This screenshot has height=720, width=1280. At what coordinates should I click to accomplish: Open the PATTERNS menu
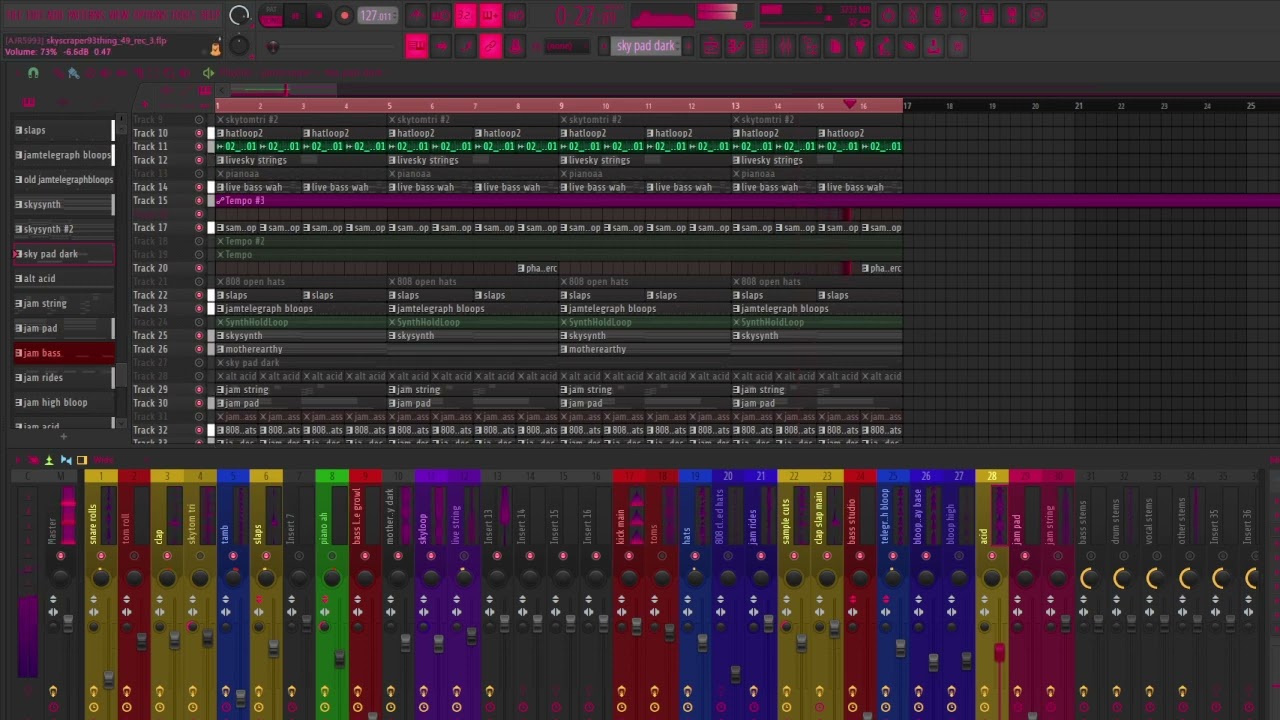coord(87,15)
